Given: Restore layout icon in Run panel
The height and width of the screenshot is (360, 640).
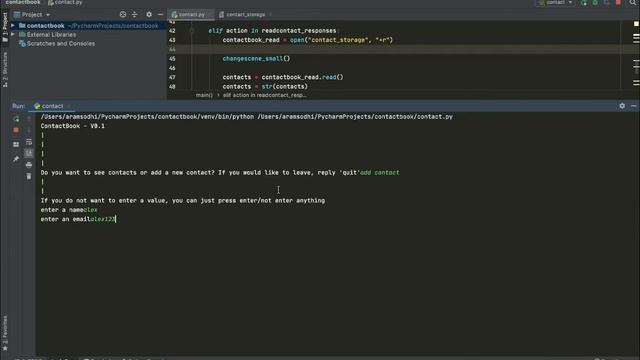Looking at the screenshot, I should point(16,144).
